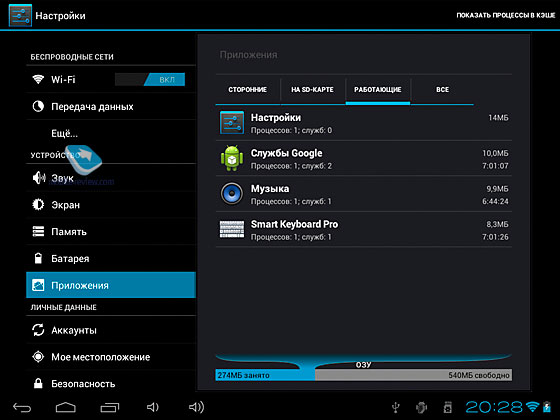The width and height of the screenshot is (560, 420).
Task: Tap the location icon next to Мое местоположение
Action: pos(38,356)
